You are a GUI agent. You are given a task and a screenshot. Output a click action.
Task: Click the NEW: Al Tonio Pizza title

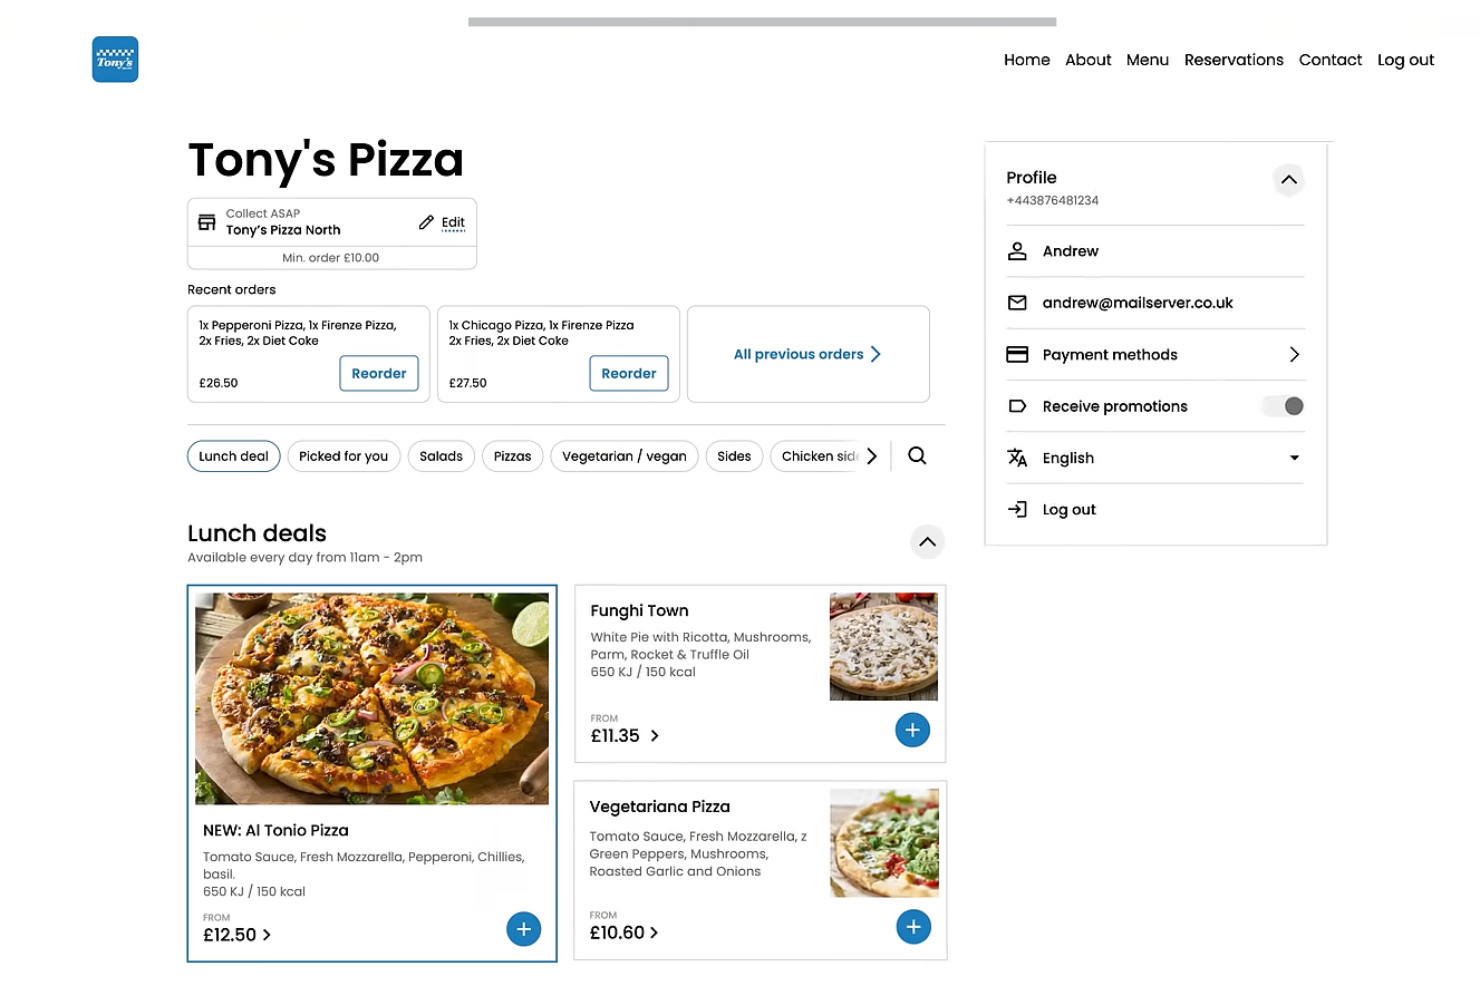coord(276,830)
